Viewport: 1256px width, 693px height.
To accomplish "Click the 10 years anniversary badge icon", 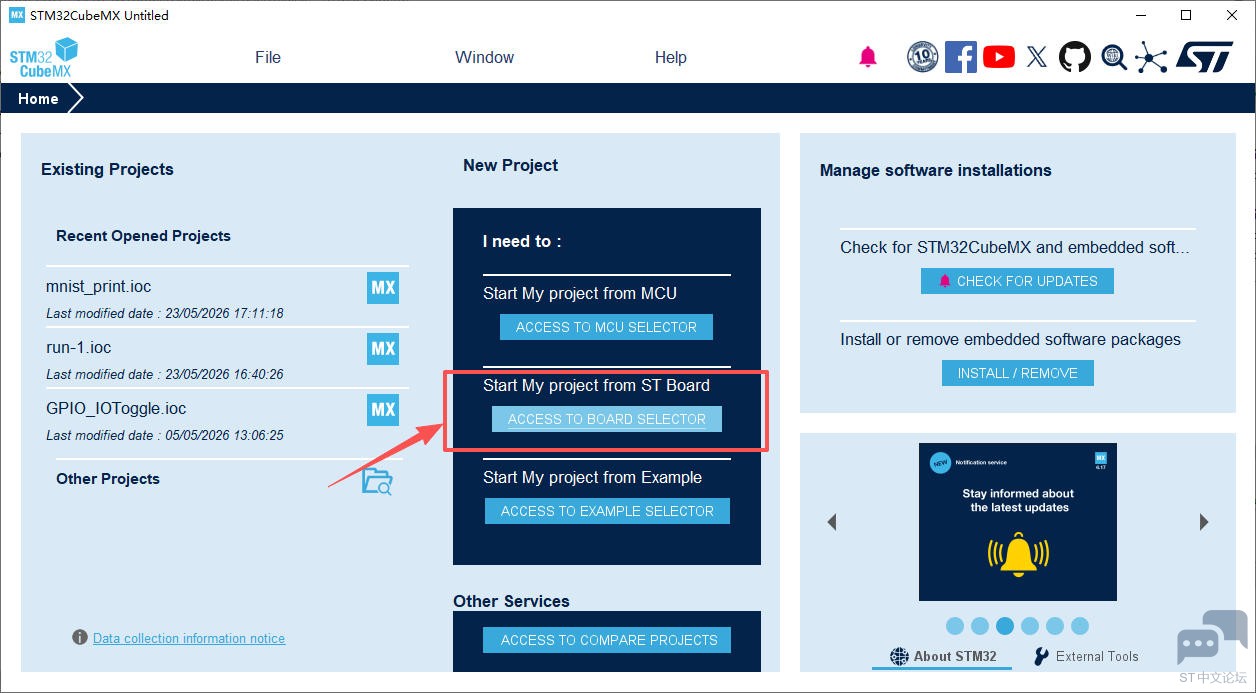I will tap(922, 57).
